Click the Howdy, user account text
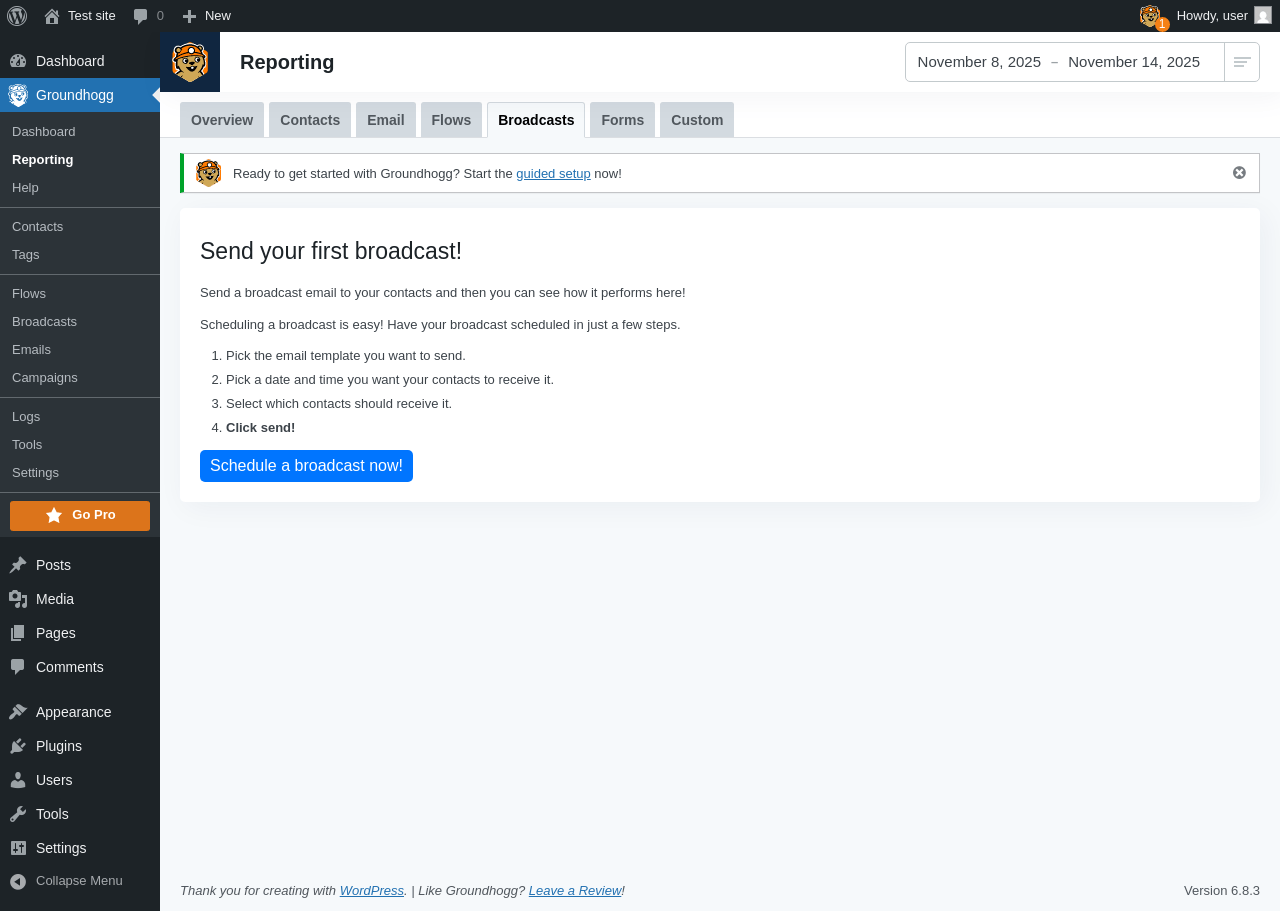 (1212, 16)
